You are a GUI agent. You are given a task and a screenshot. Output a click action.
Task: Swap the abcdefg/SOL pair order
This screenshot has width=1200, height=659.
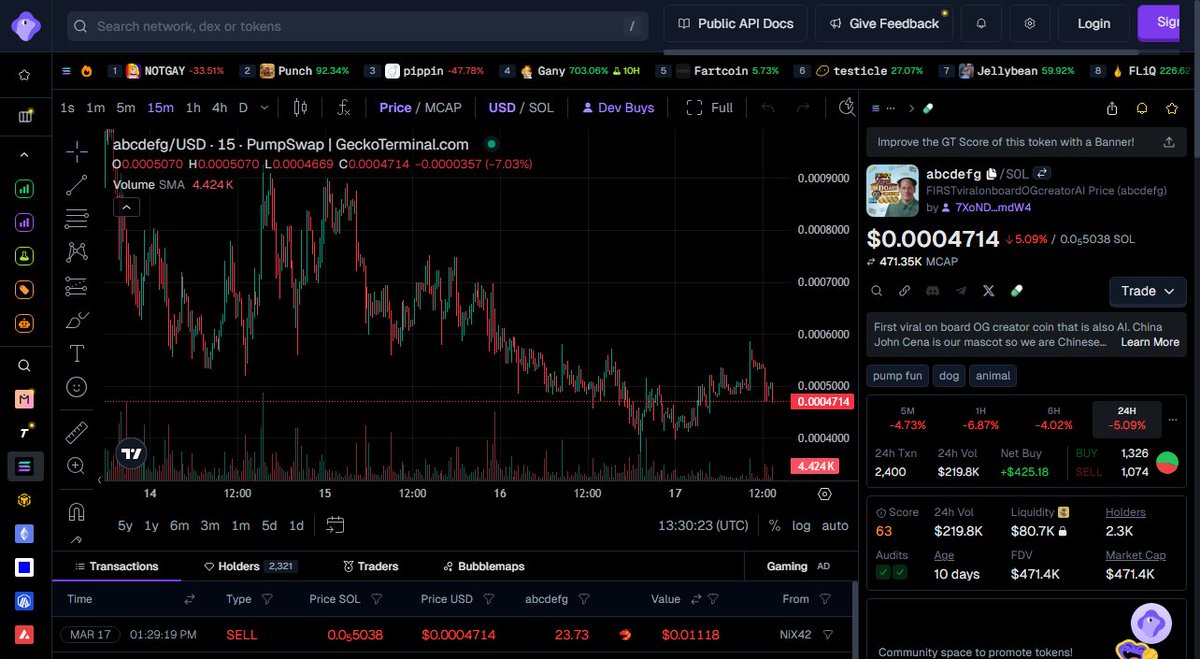[x=1041, y=173]
